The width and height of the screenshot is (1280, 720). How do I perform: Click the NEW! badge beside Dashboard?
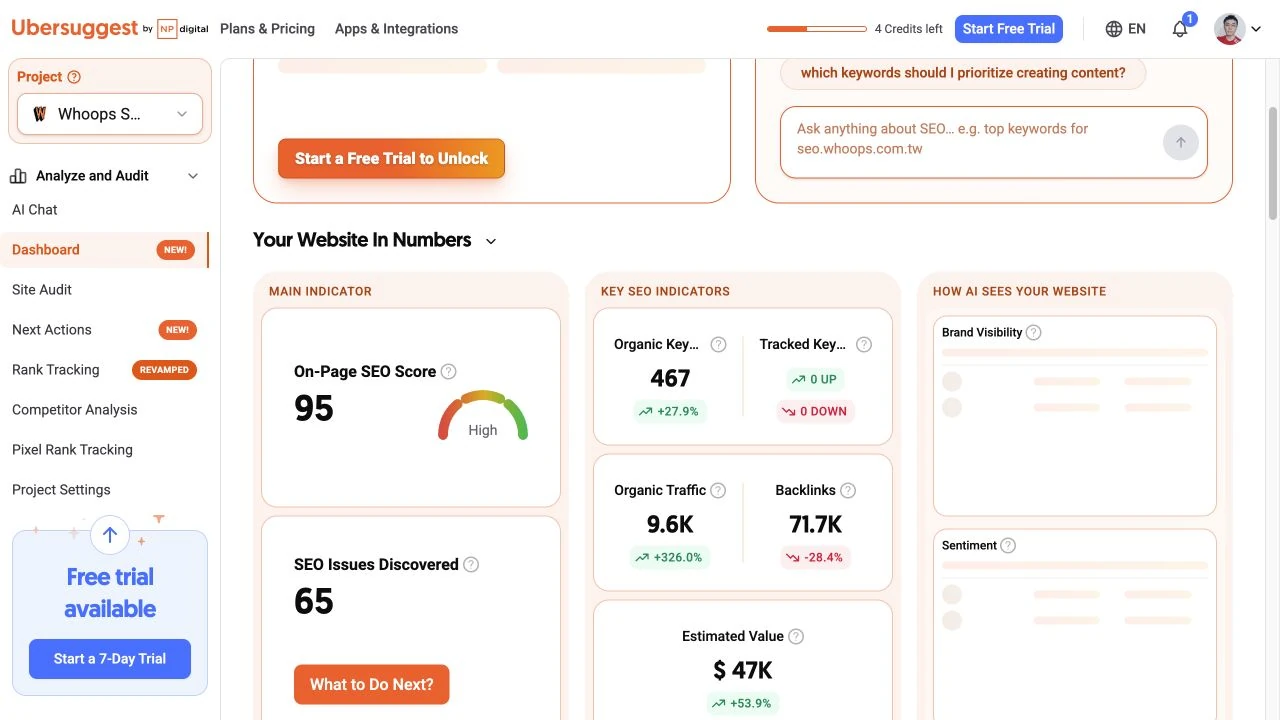tap(176, 250)
